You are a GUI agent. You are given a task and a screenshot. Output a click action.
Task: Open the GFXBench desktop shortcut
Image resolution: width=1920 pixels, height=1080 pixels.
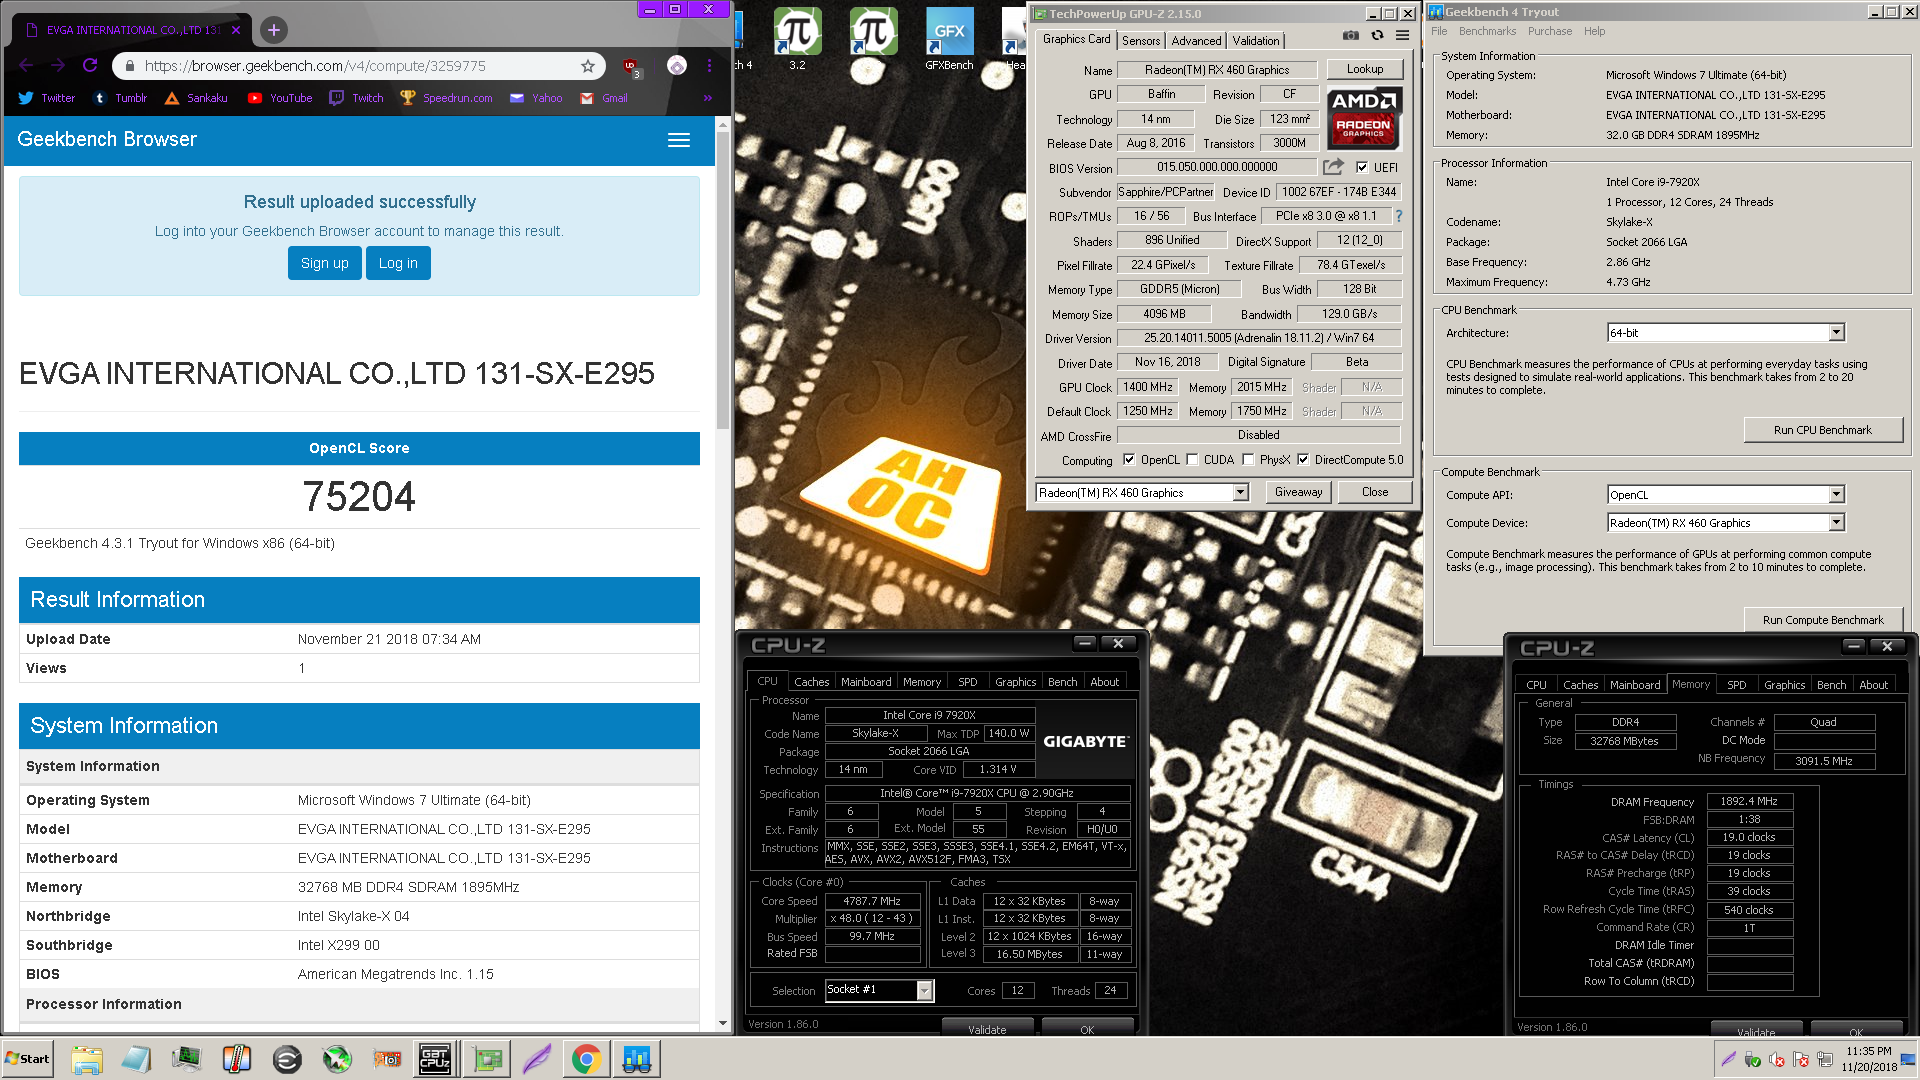(949, 38)
